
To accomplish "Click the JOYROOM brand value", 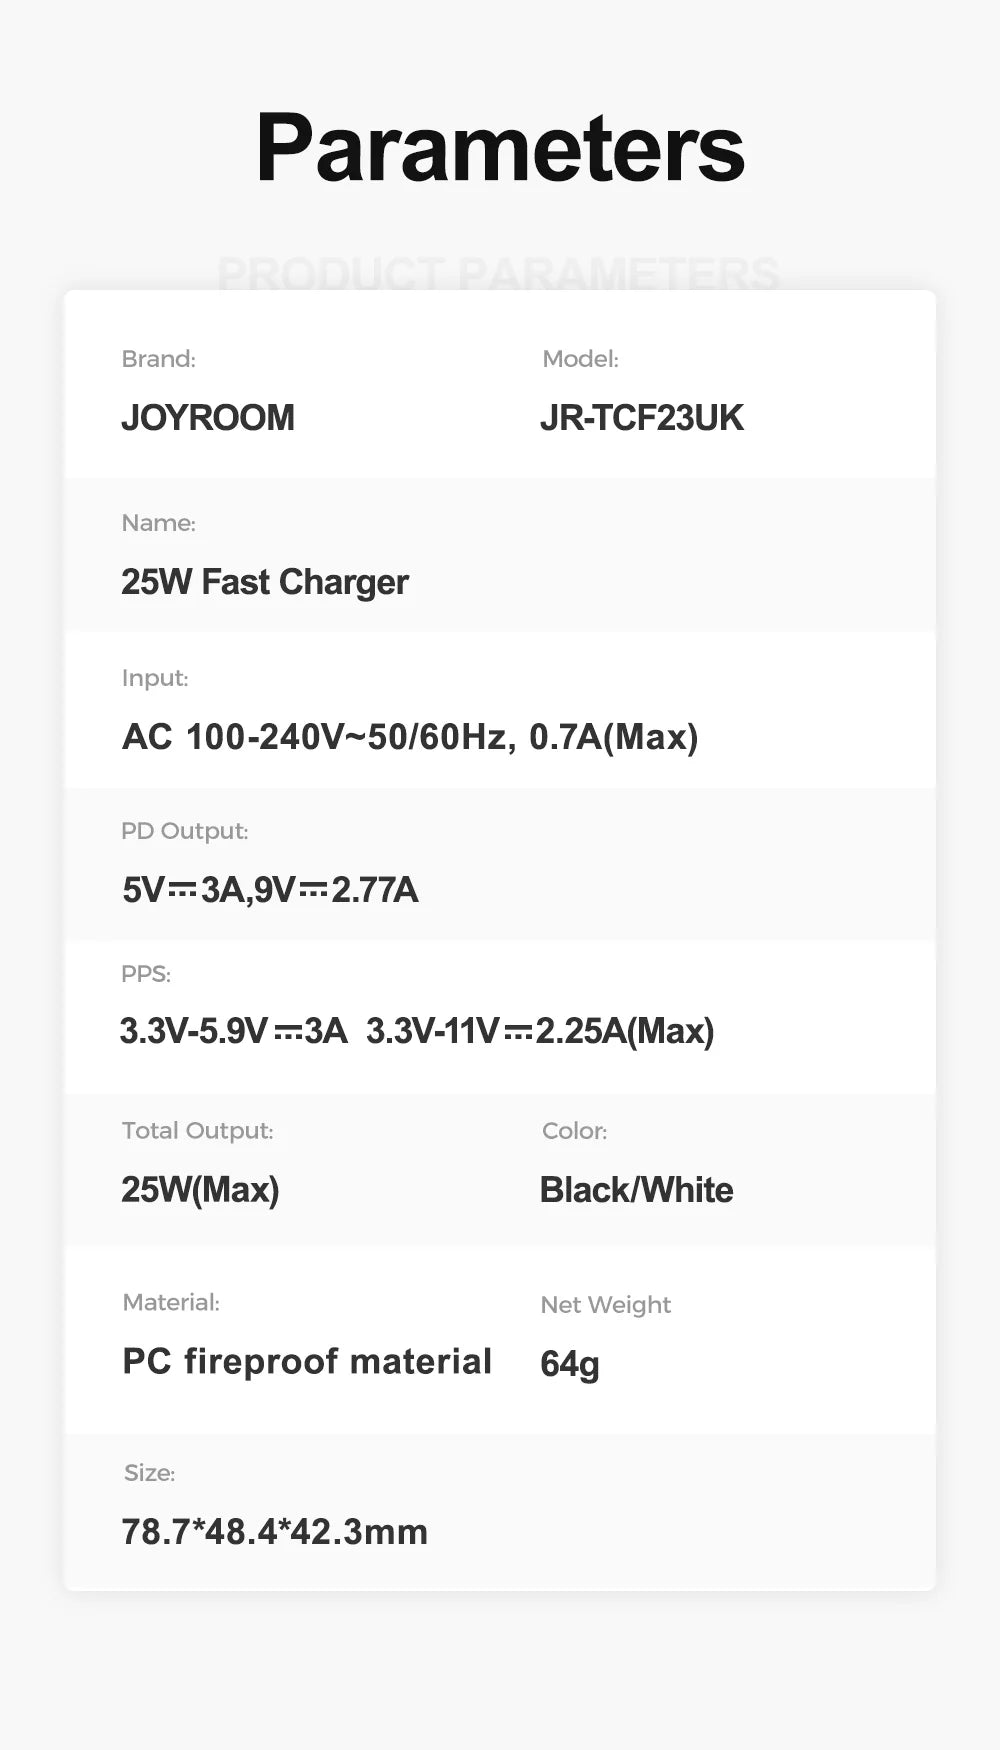I will point(208,417).
